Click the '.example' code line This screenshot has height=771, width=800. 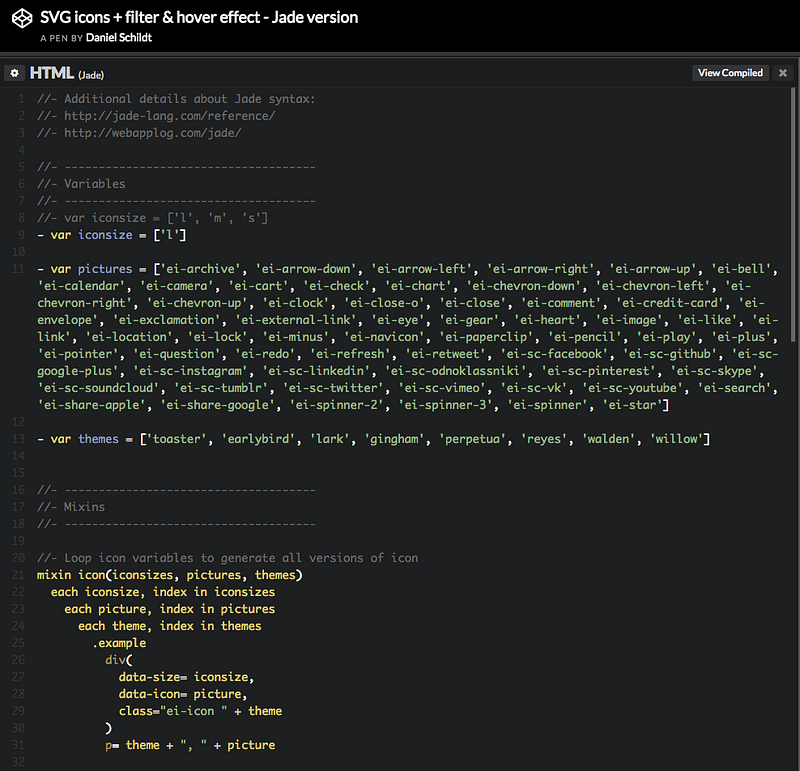[119, 643]
